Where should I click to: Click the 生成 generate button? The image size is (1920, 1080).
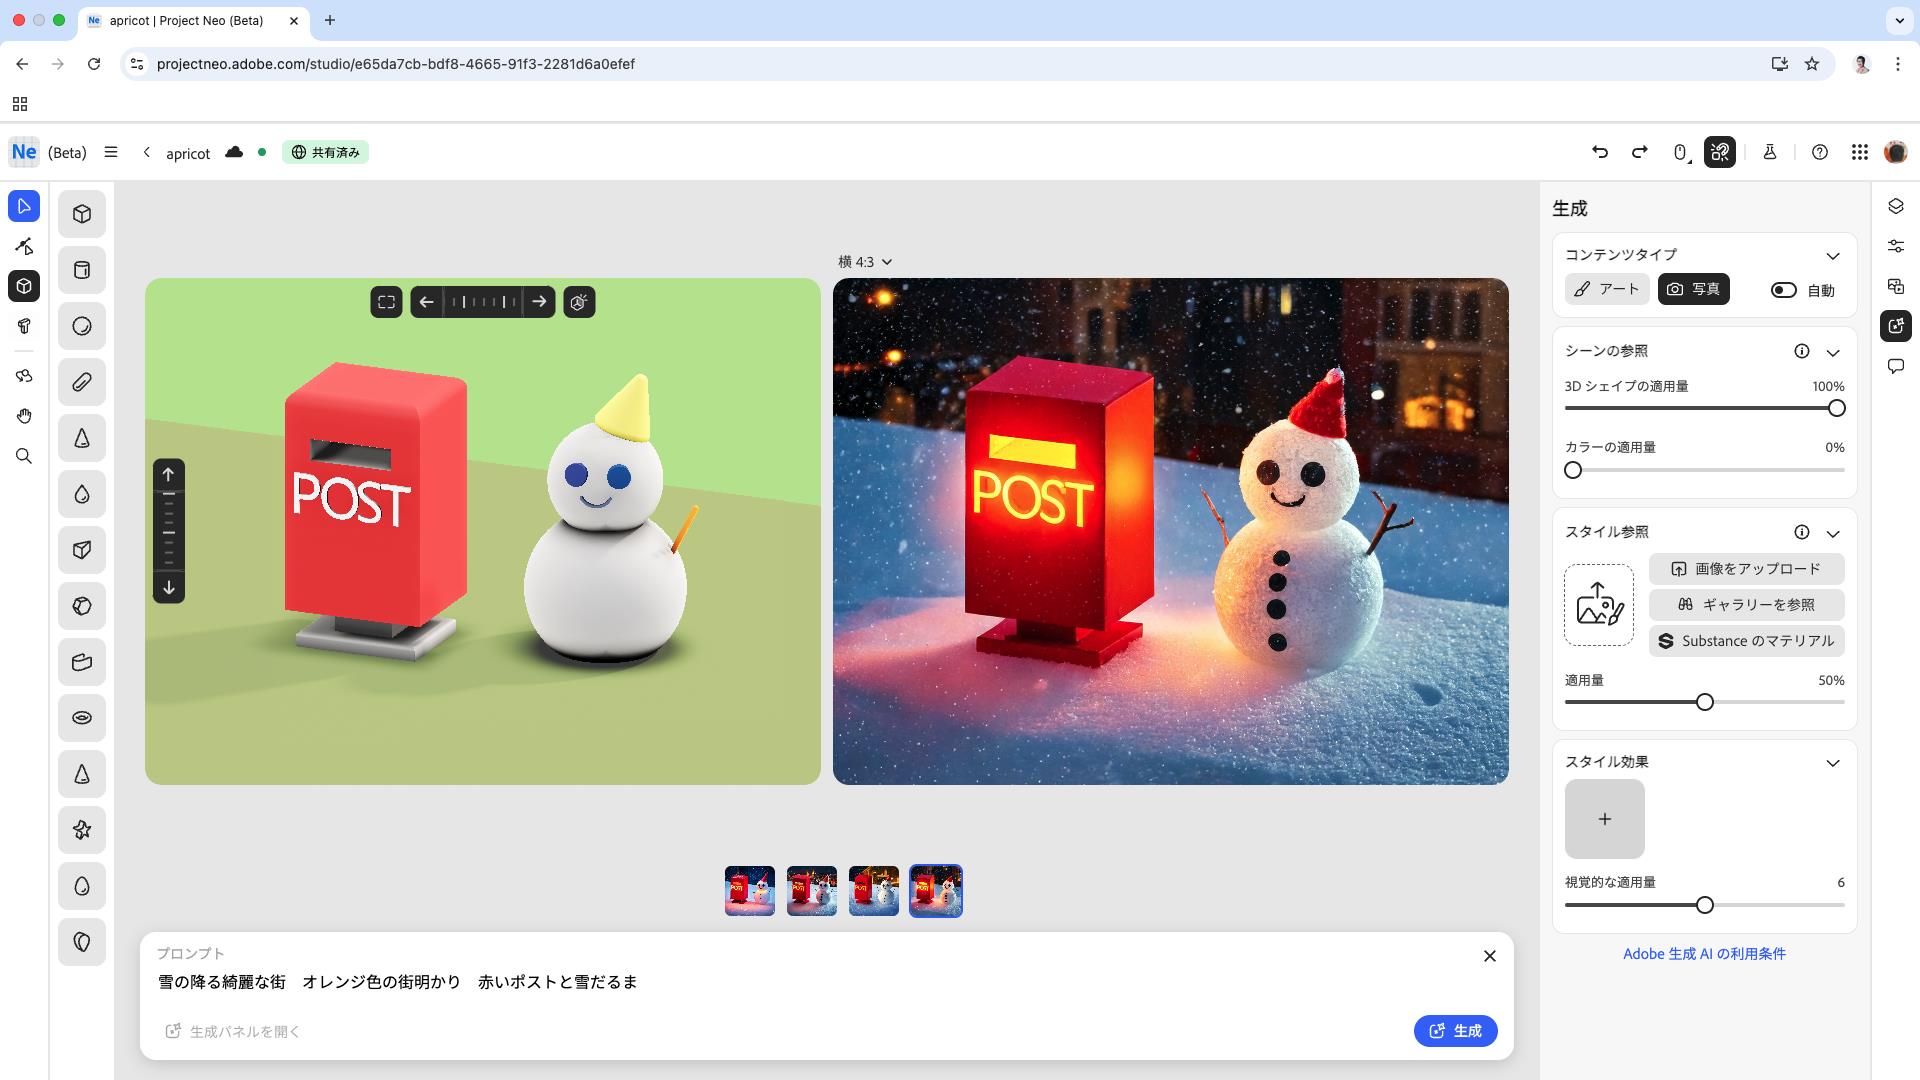click(x=1454, y=1031)
